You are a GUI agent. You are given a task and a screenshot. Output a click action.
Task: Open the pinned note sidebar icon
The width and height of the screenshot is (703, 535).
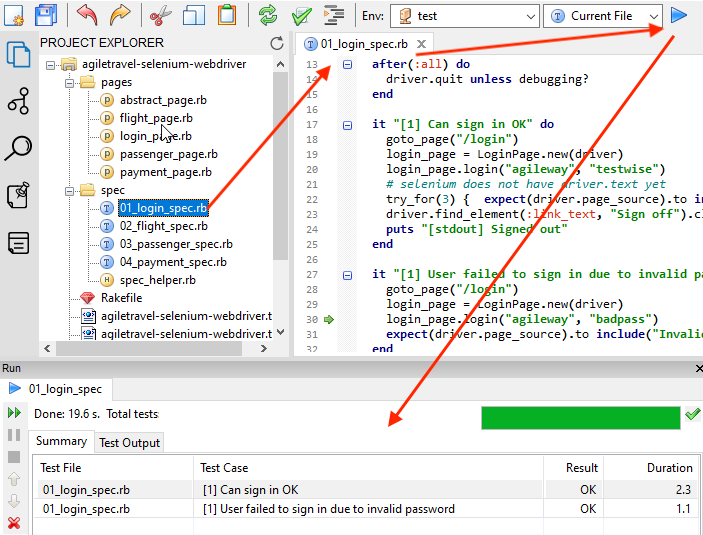coord(19,195)
